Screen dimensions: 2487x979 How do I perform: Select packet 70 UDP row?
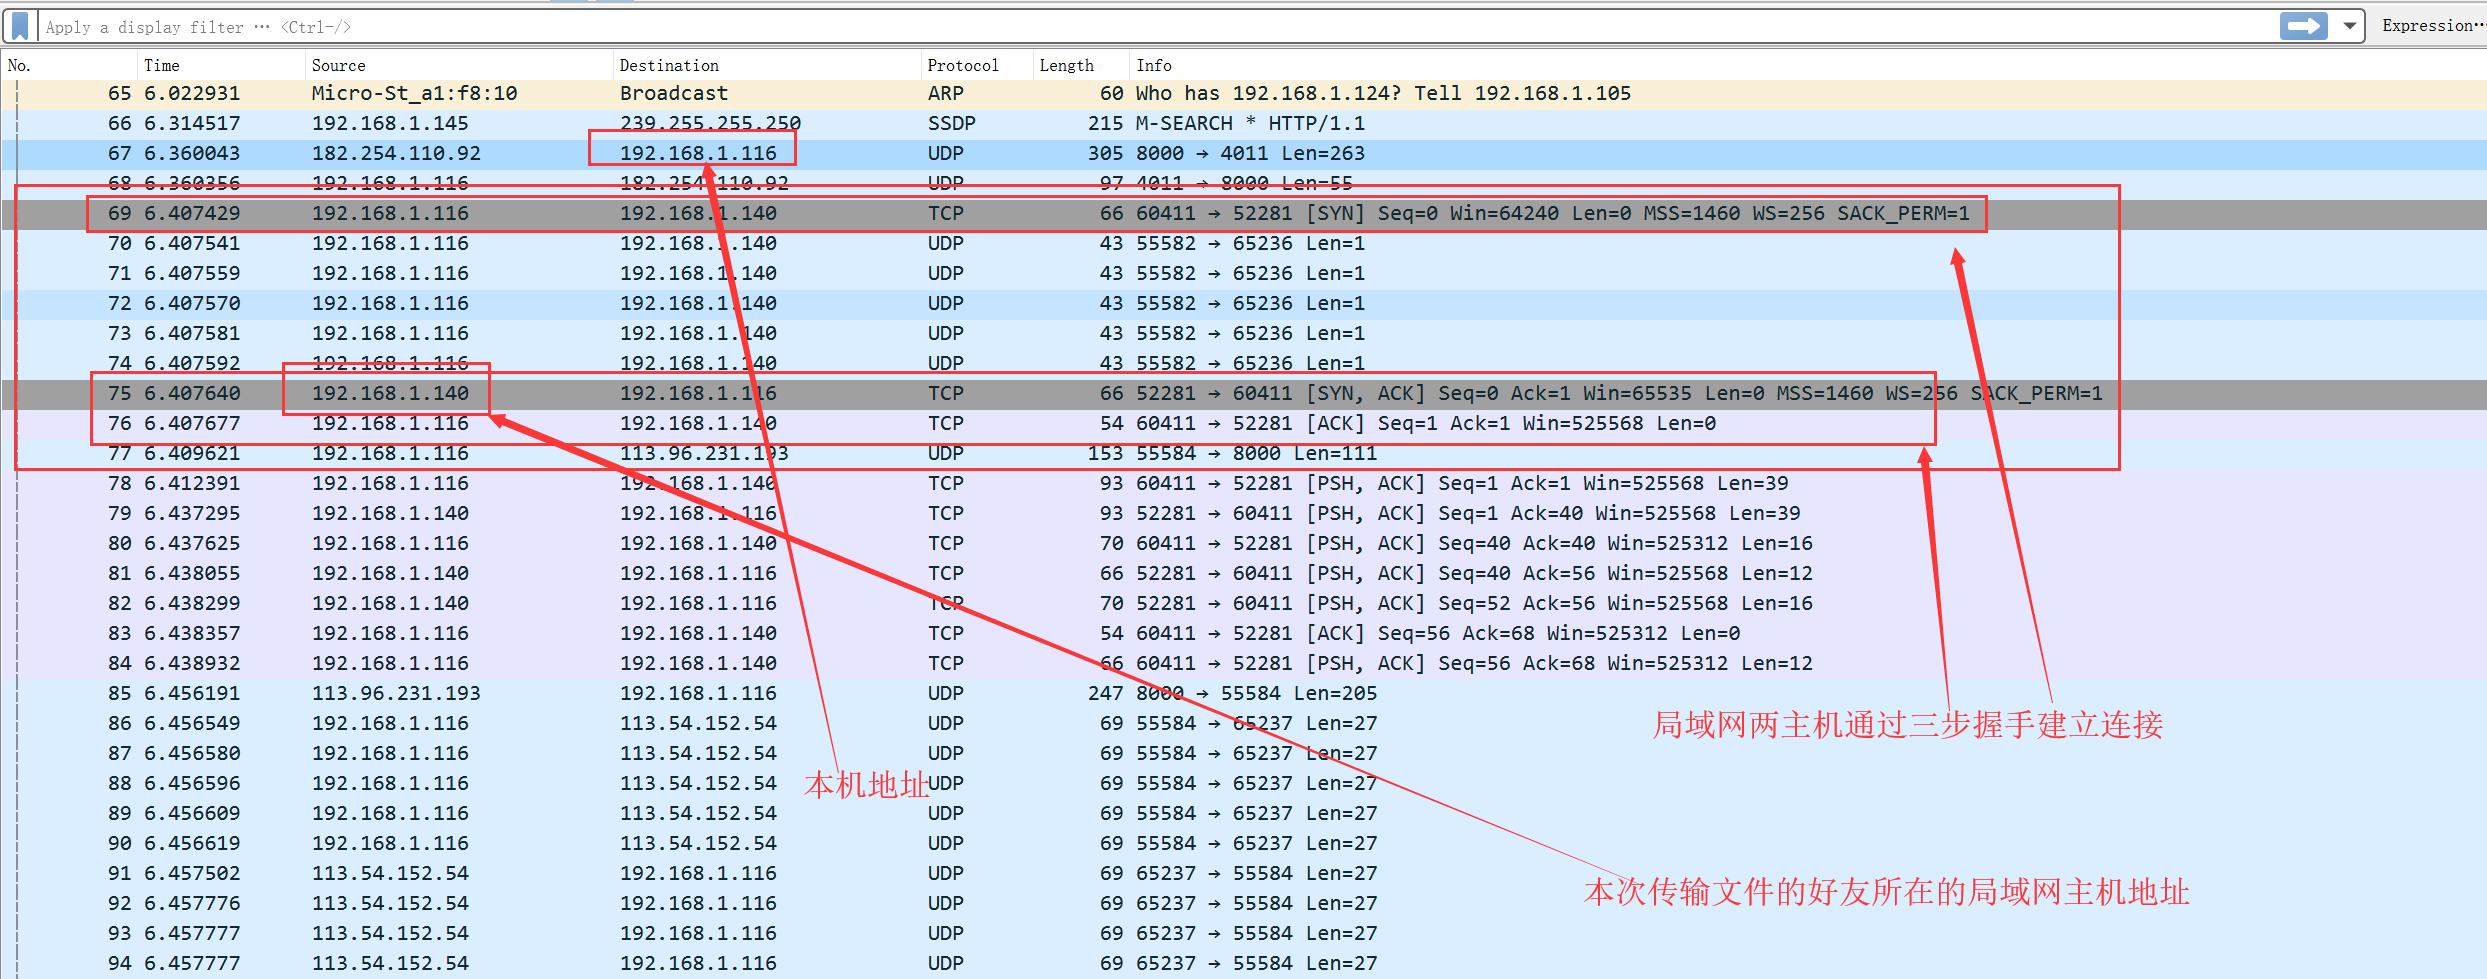[x=1244, y=243]
